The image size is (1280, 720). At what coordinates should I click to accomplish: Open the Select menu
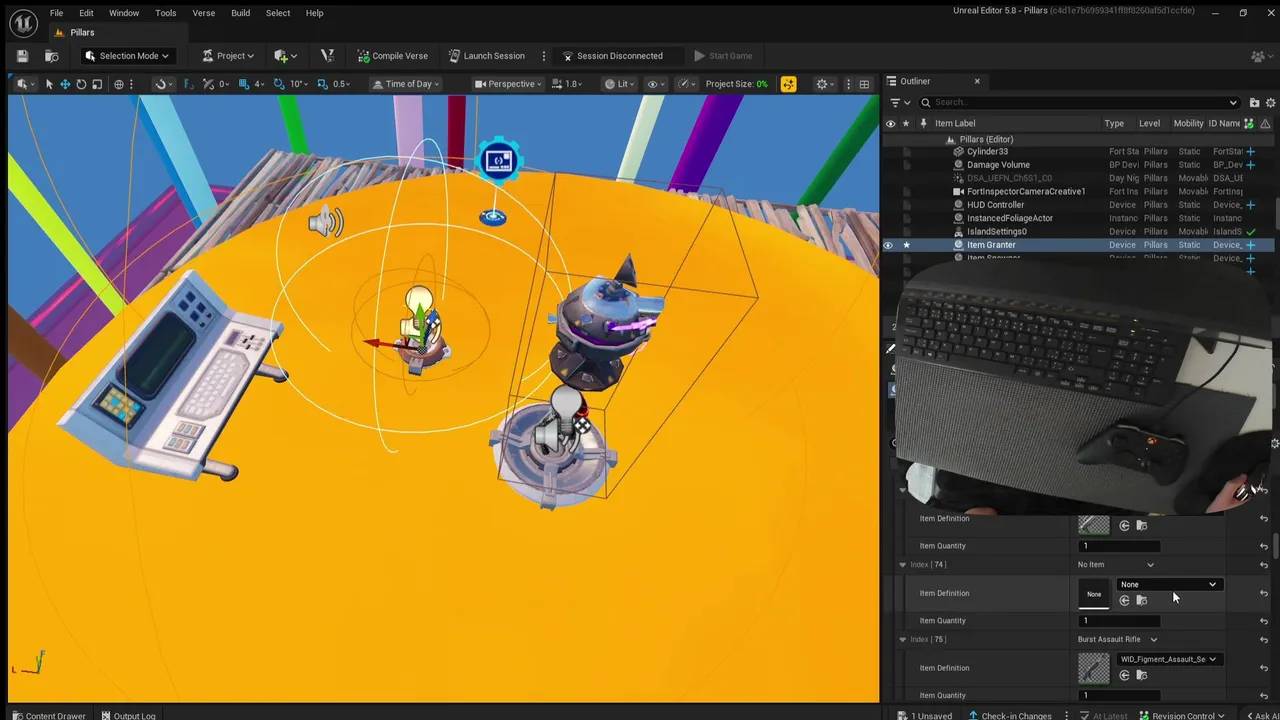[278, 13]
